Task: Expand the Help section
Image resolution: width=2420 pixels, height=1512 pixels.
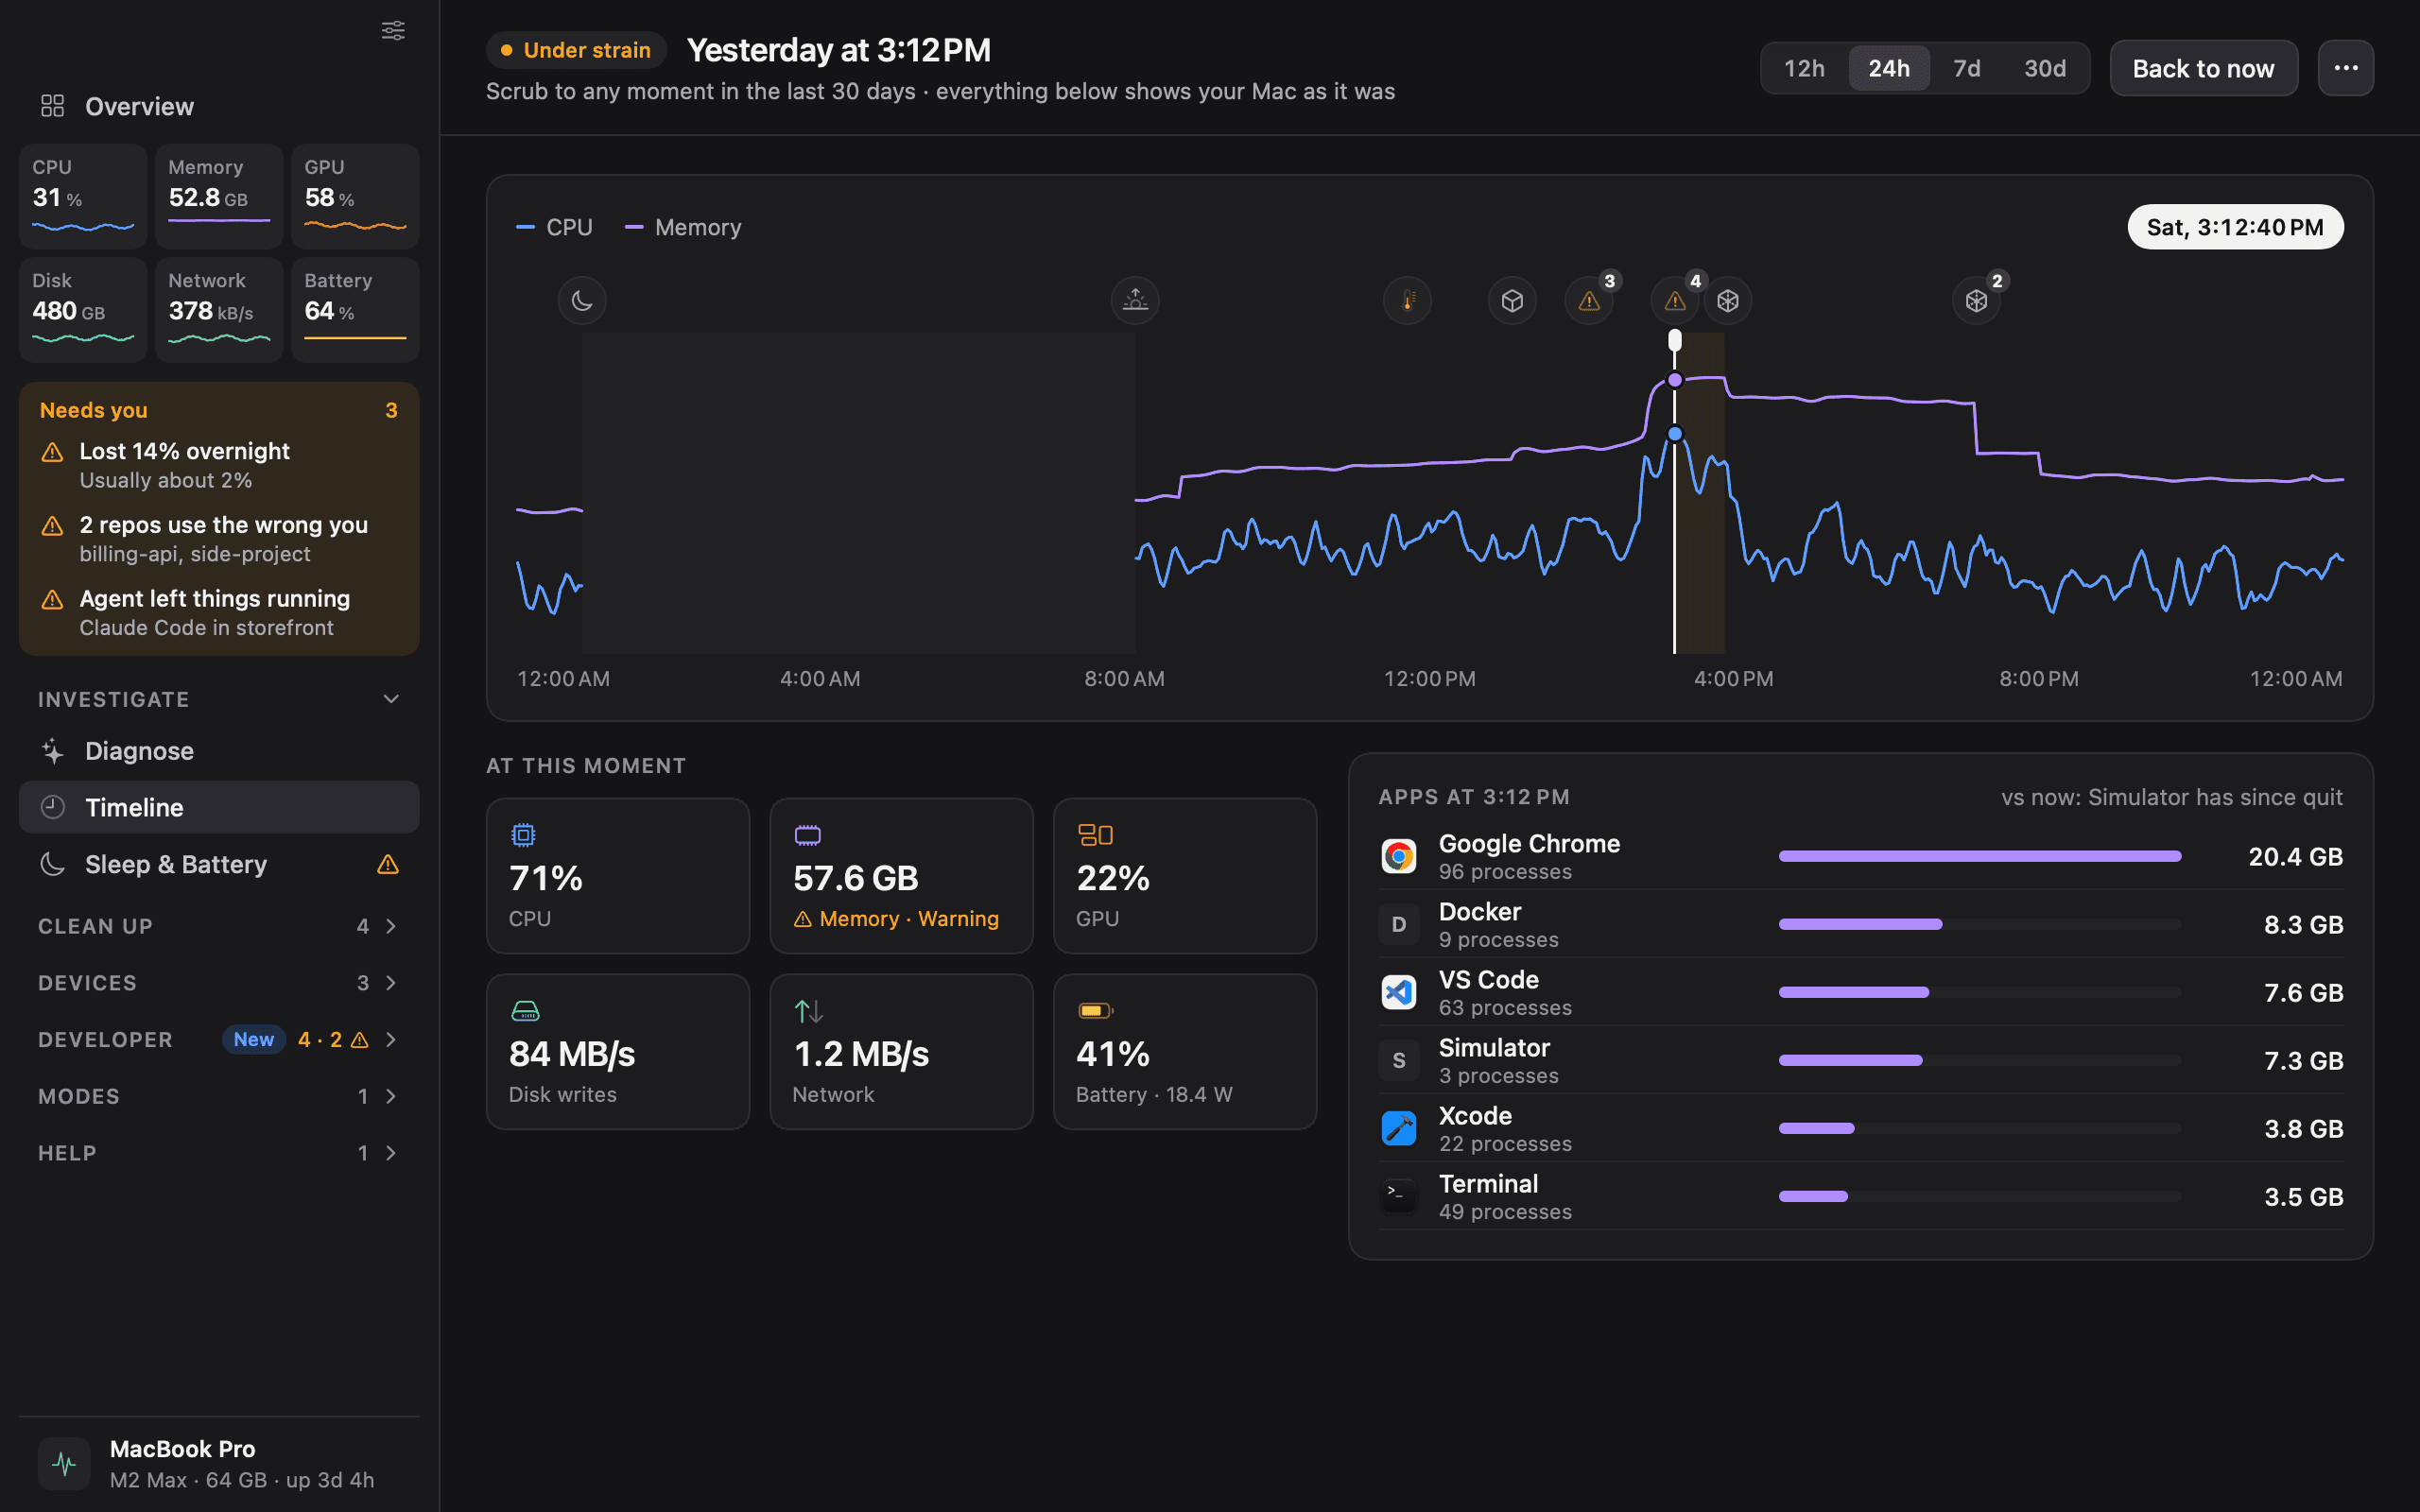Action: coord(219,1153)
